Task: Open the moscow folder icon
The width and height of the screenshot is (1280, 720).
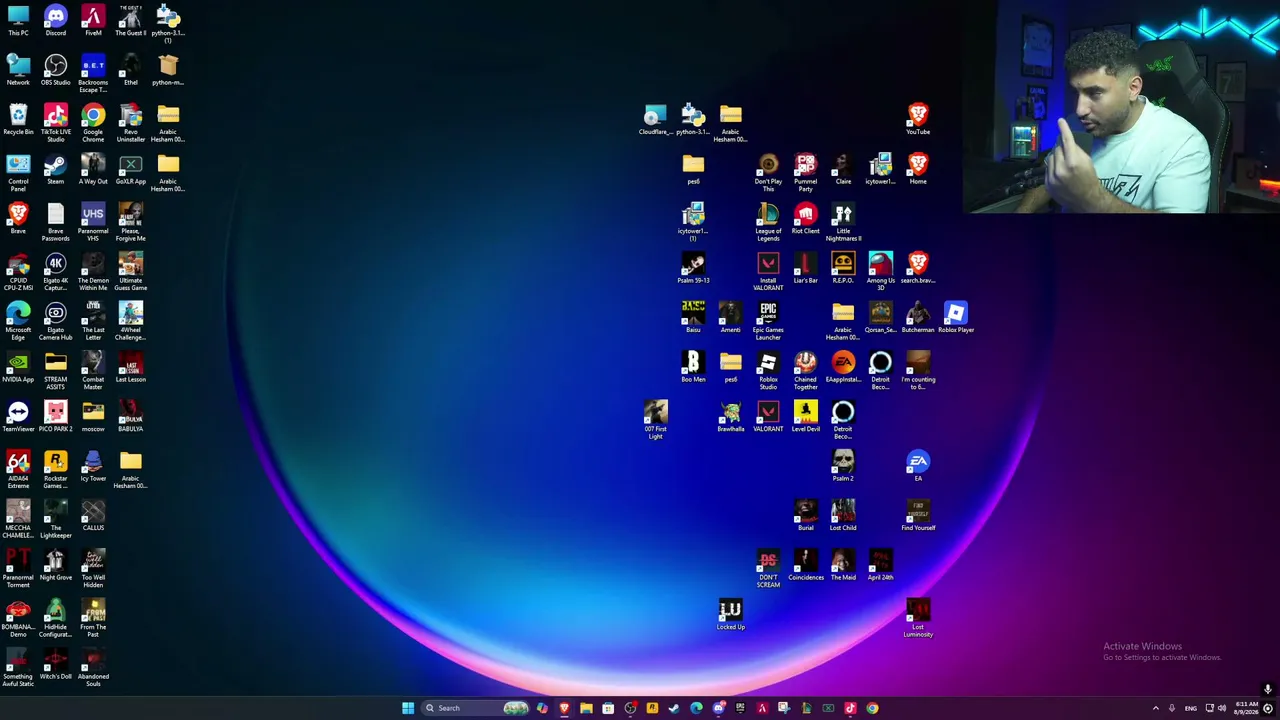Action: coord(93,416)
